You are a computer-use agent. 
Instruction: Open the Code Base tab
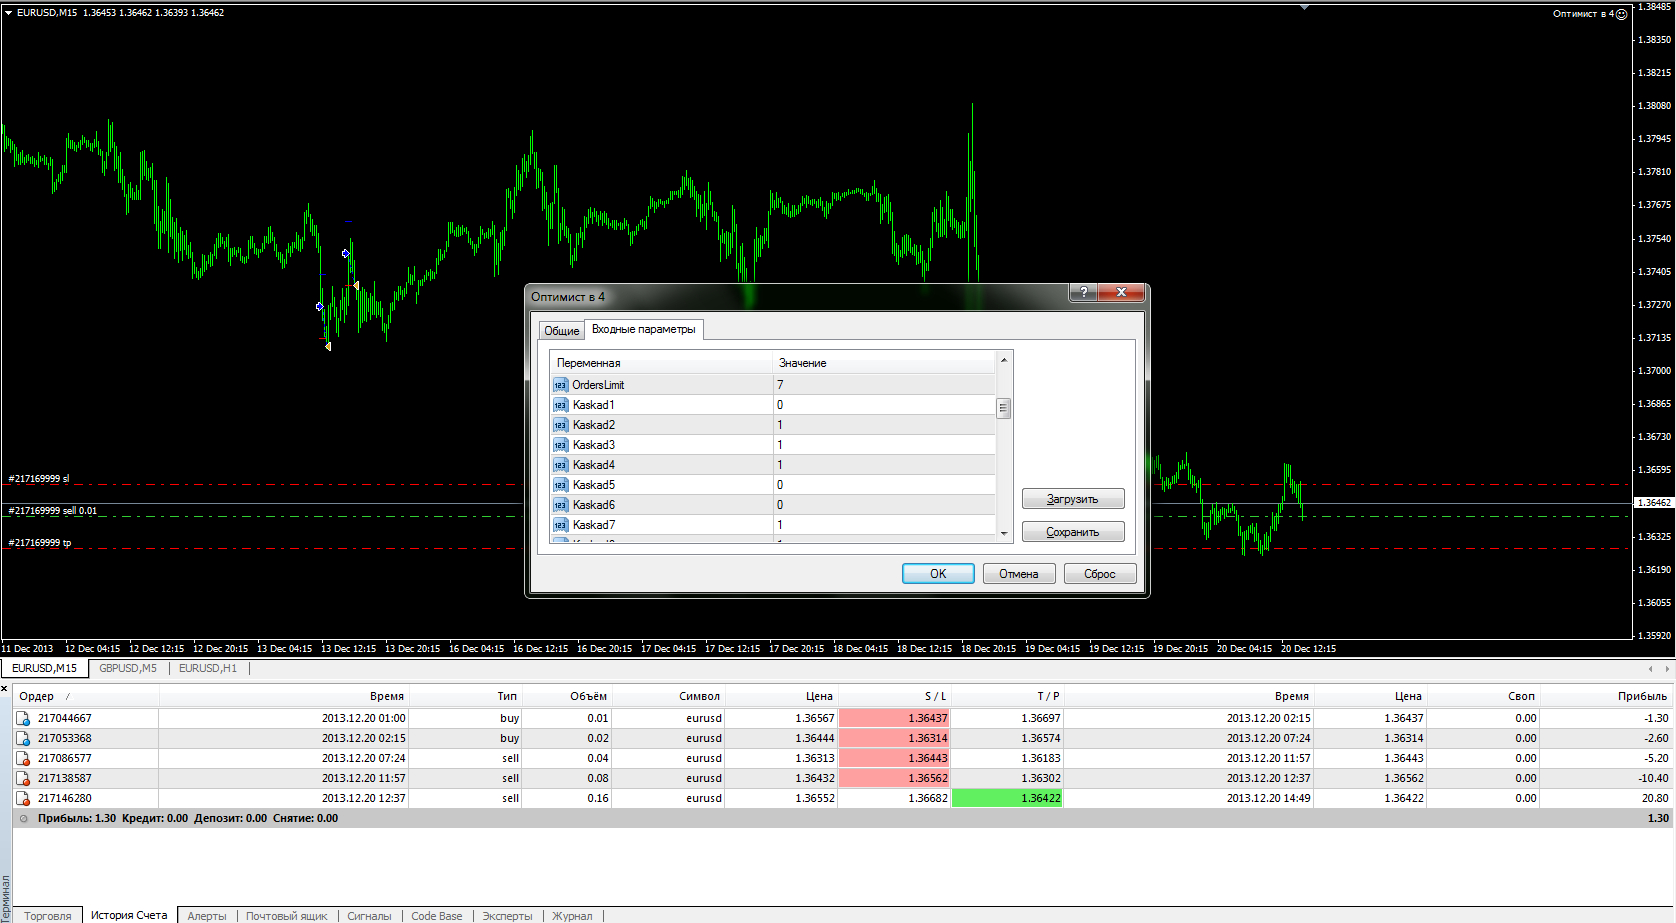click(437, 916)
